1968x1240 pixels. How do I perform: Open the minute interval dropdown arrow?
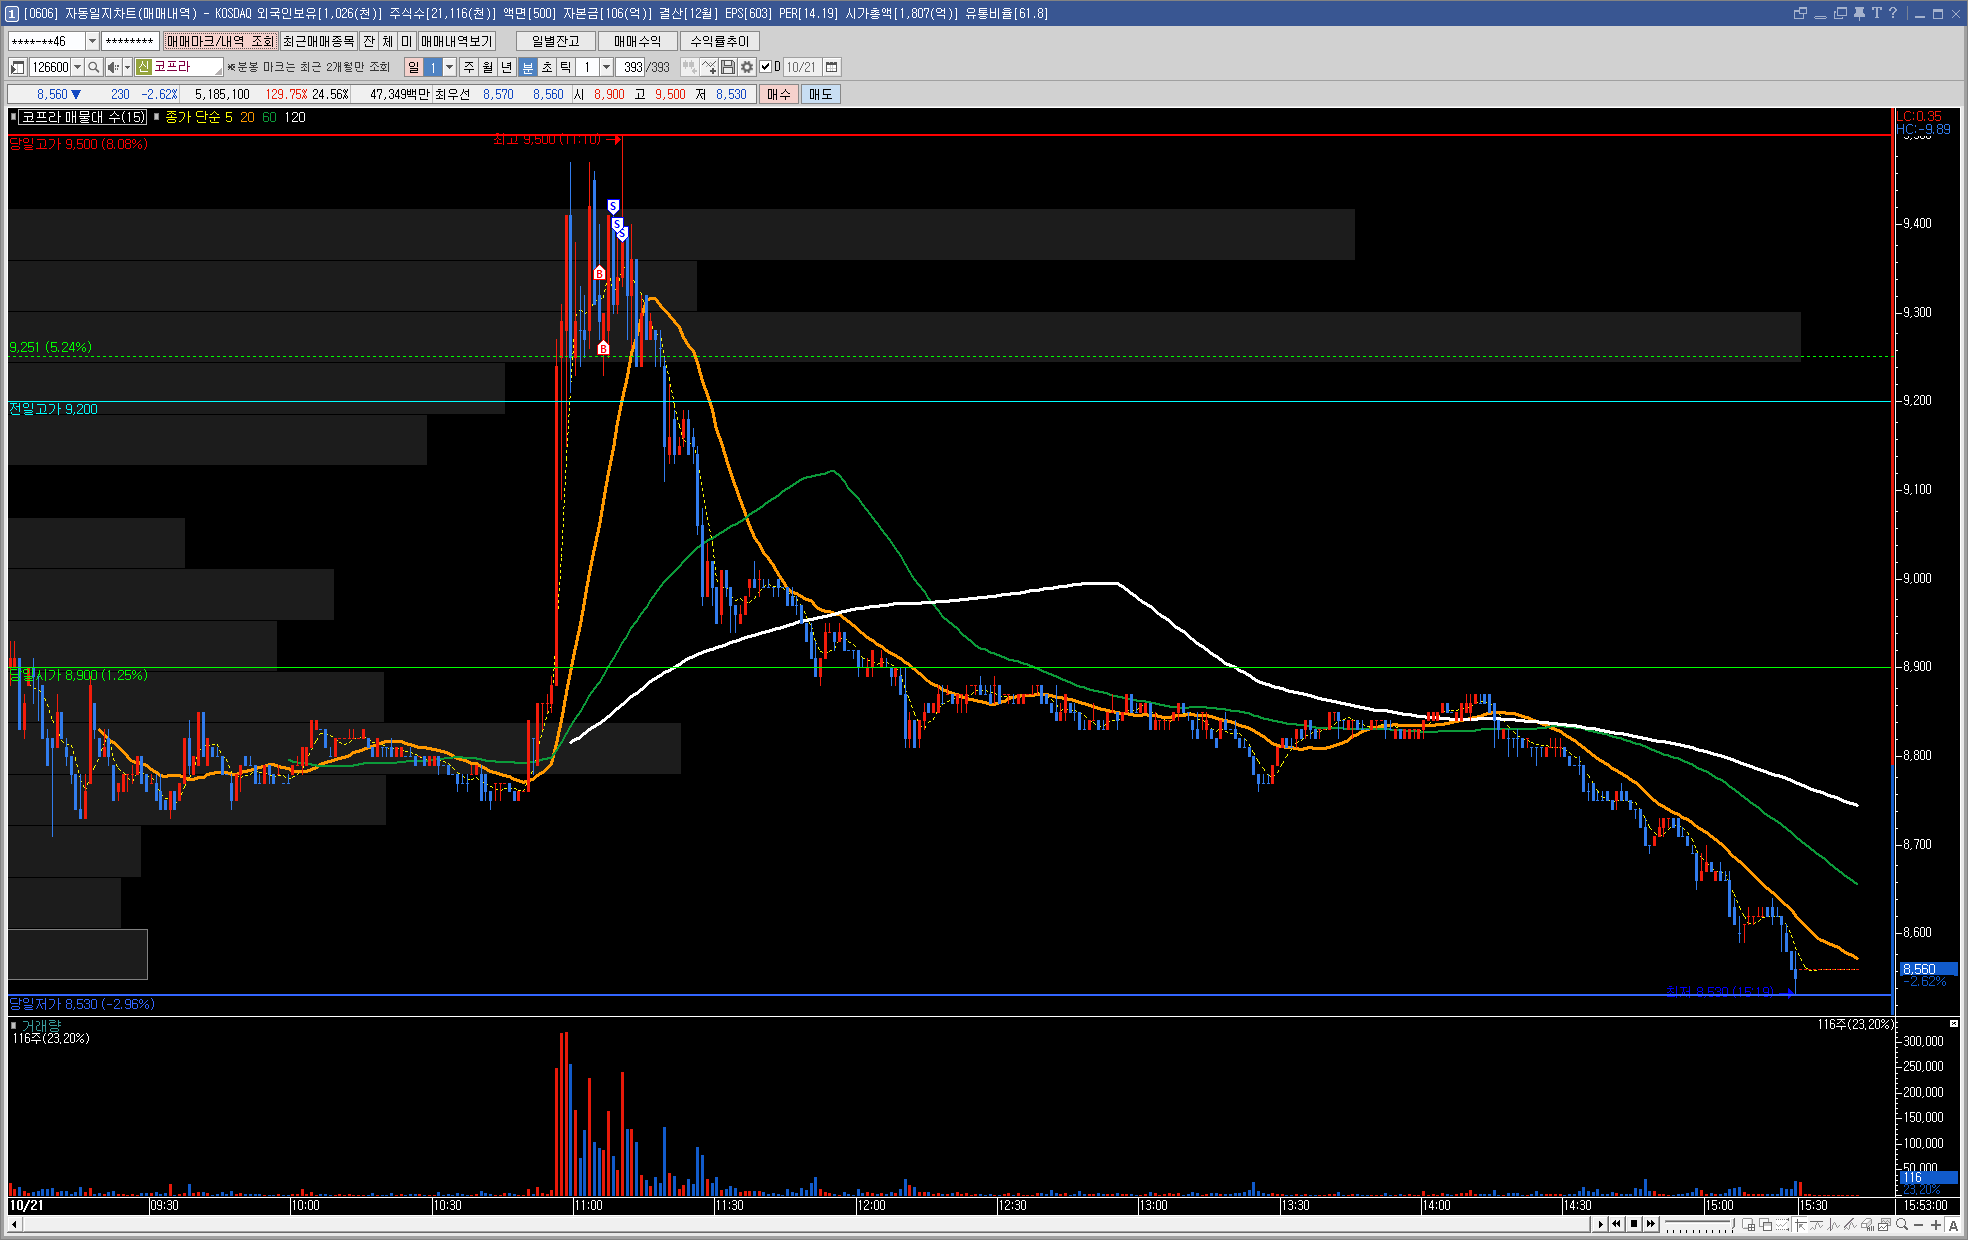(606, 67)
